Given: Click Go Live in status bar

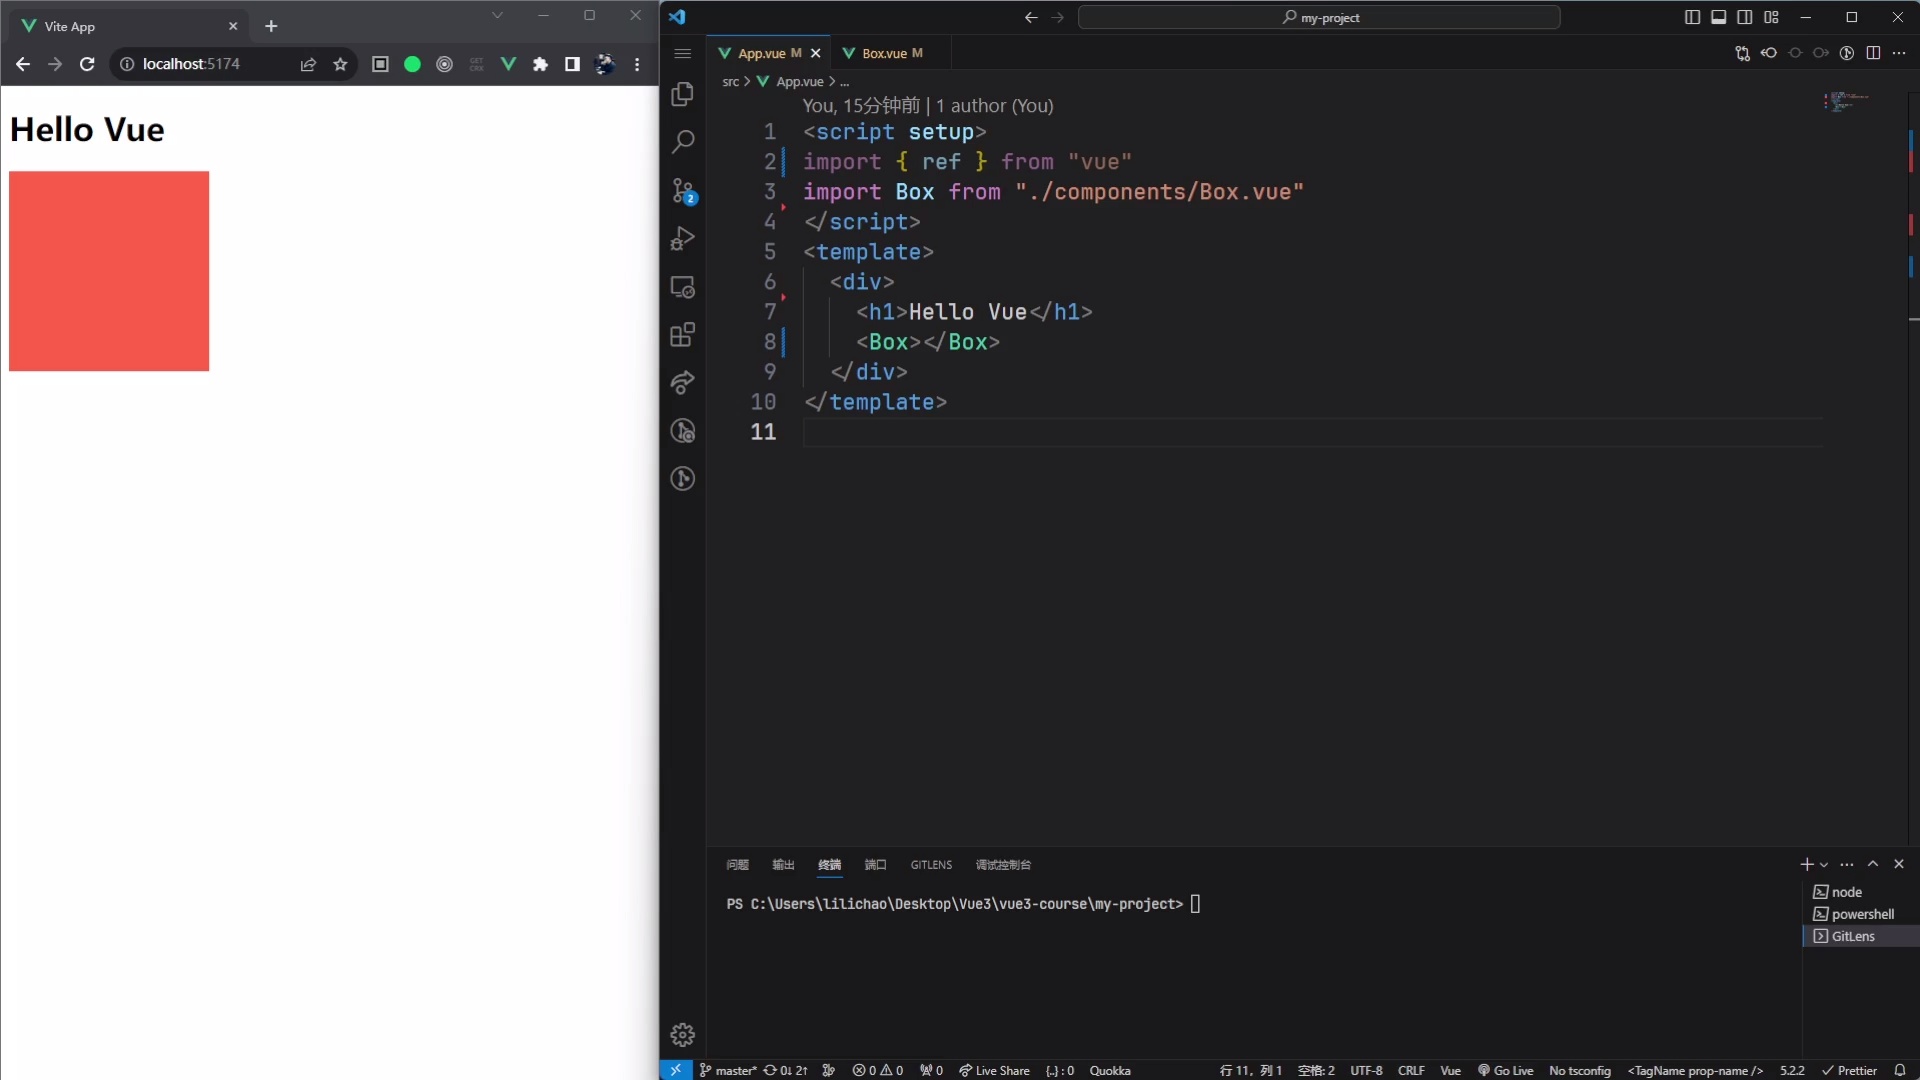Looking at the screenshot, I should coord(1505,1070).
